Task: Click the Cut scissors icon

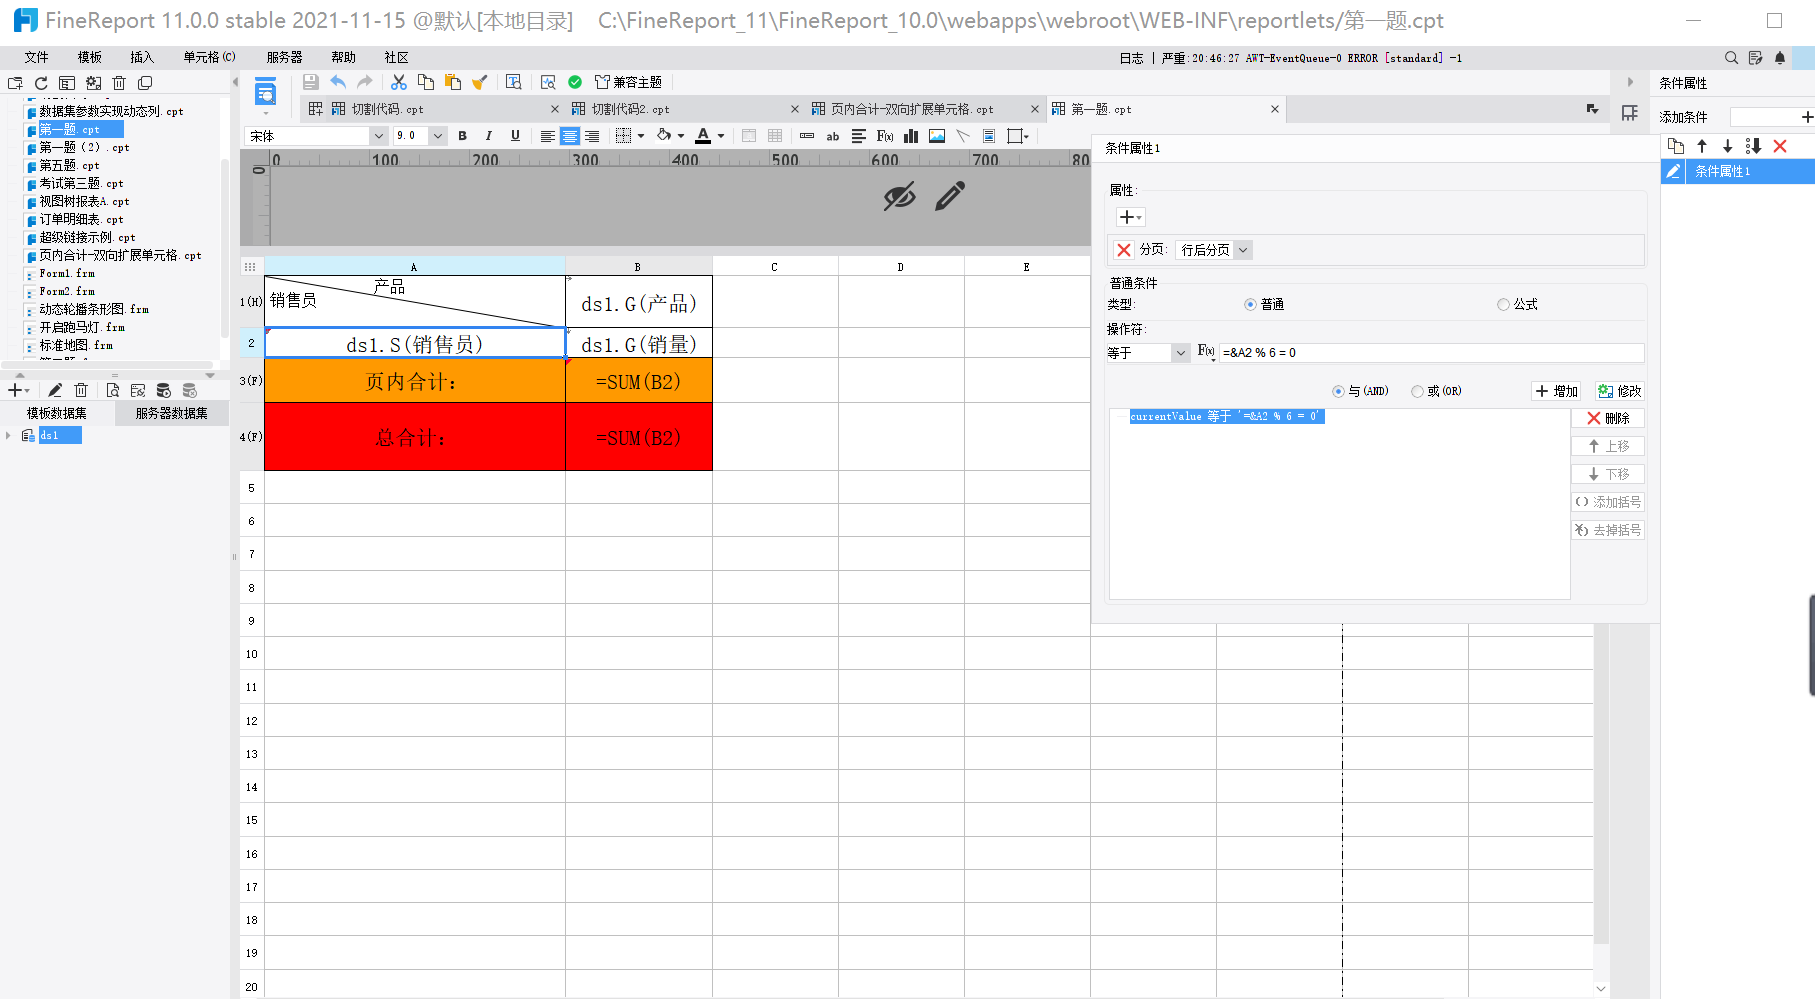Action: tap(399, 82)
